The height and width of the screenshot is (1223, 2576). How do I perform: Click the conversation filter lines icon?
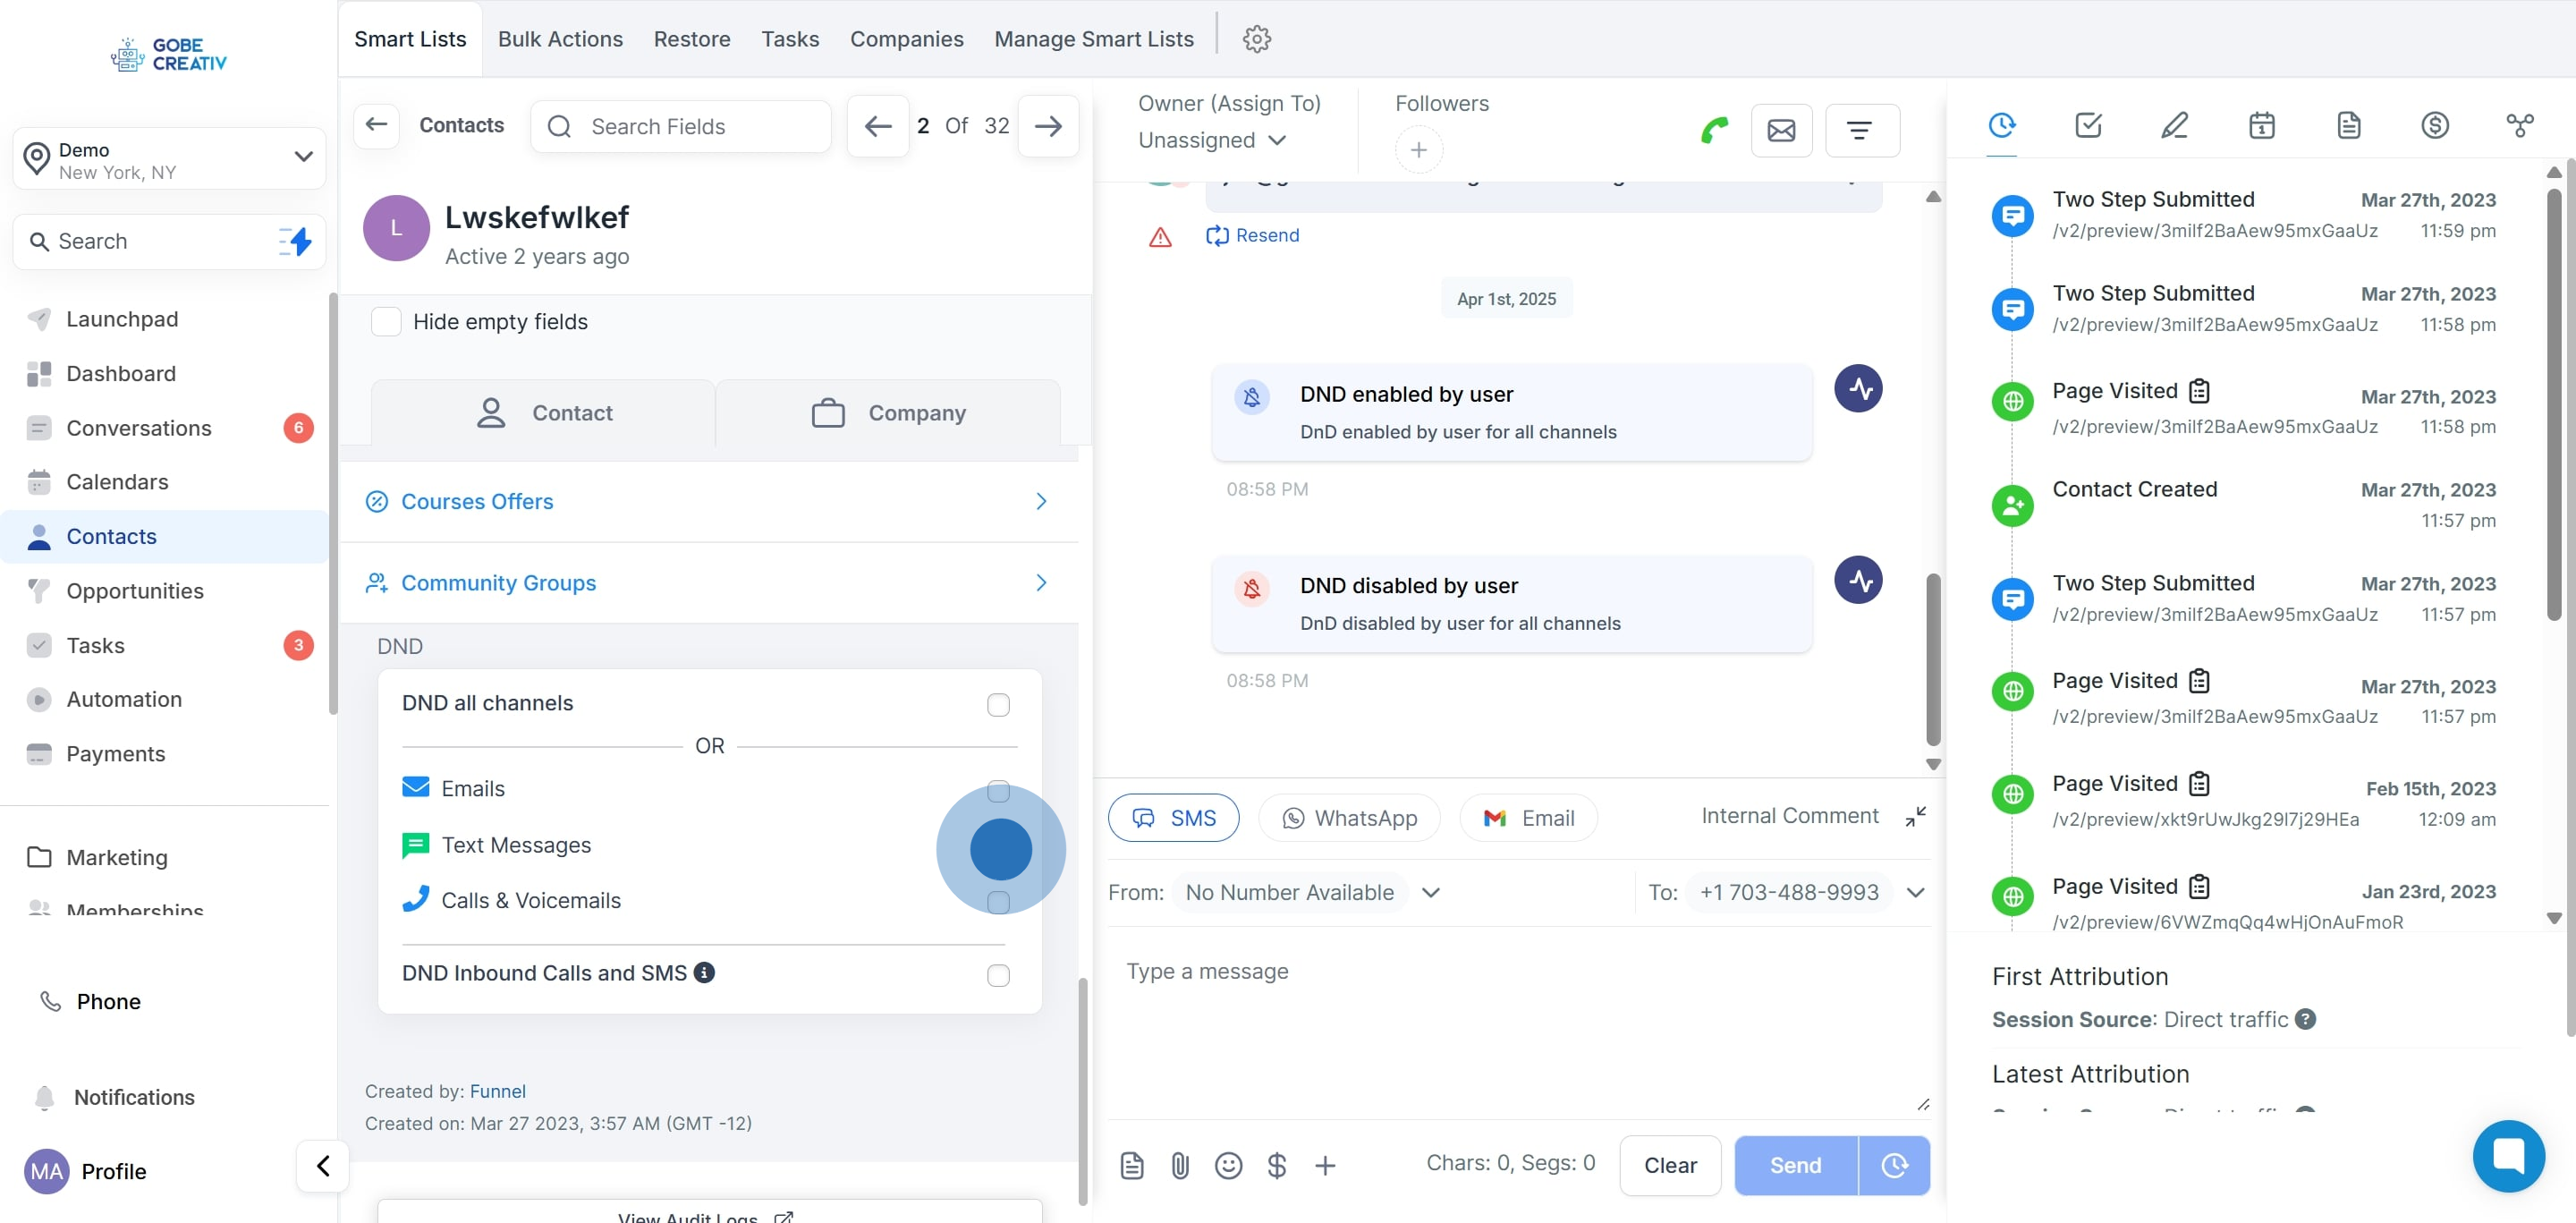point(1860,130)
